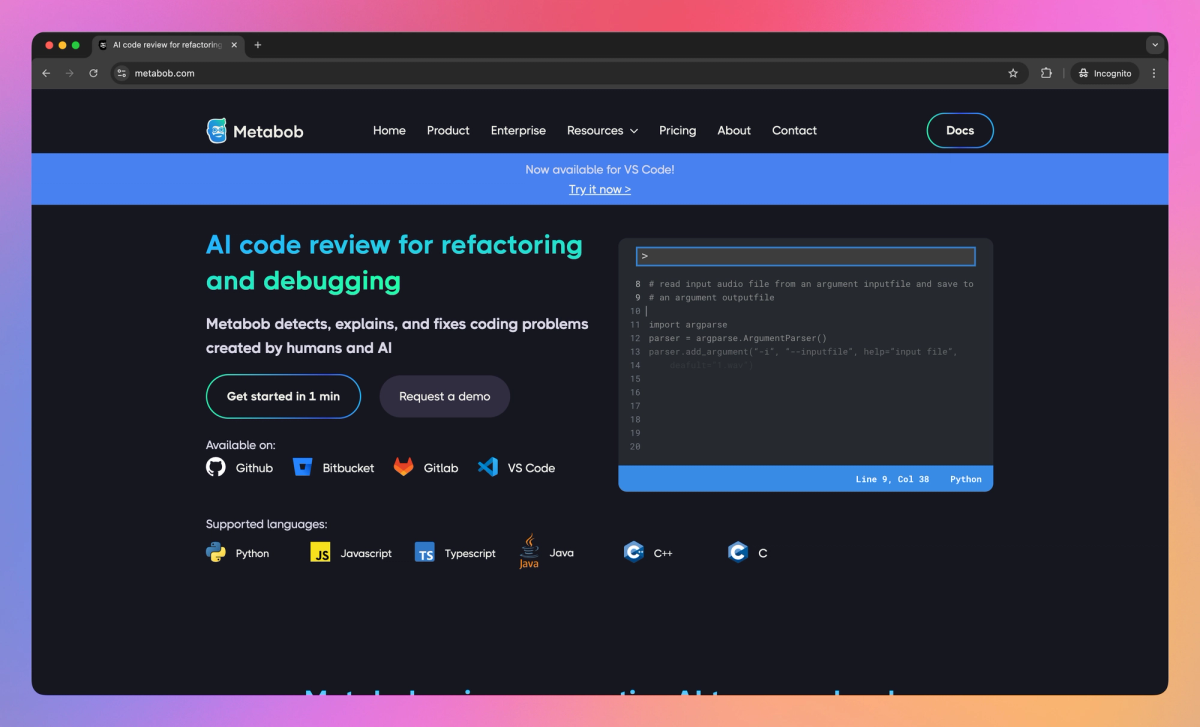Click the Python language icon

[216, 552]
